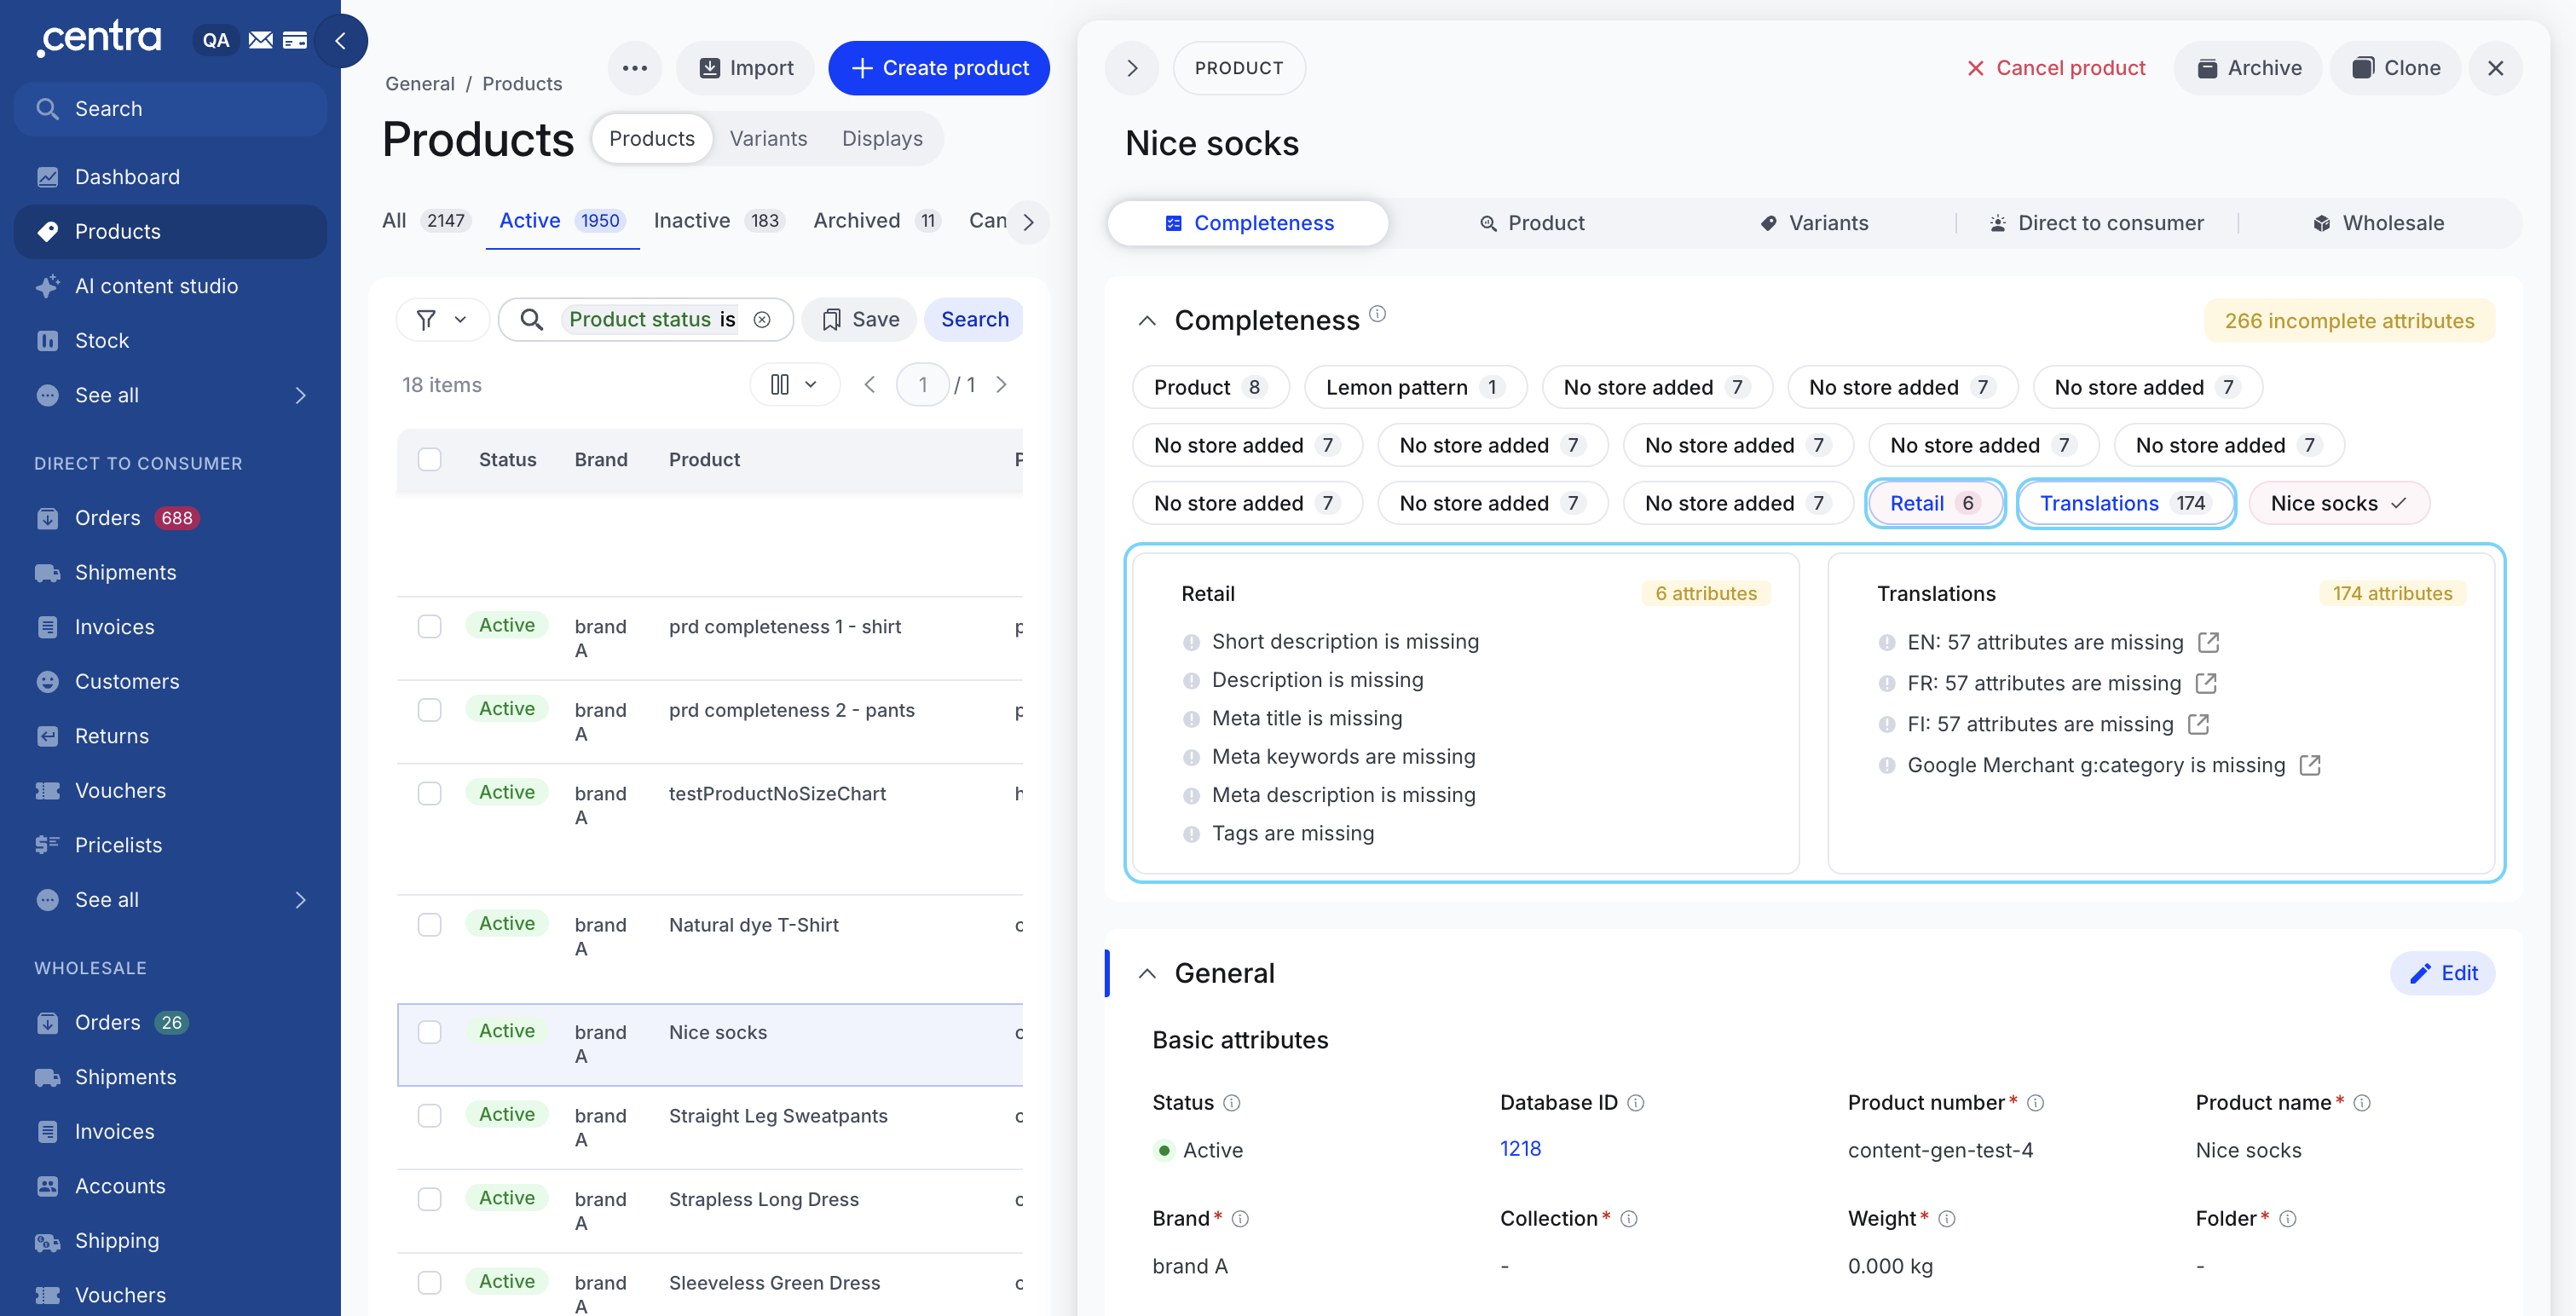Collapse the sidebar with the back arrow
2576x1316 pixels.
pos(340,40)
